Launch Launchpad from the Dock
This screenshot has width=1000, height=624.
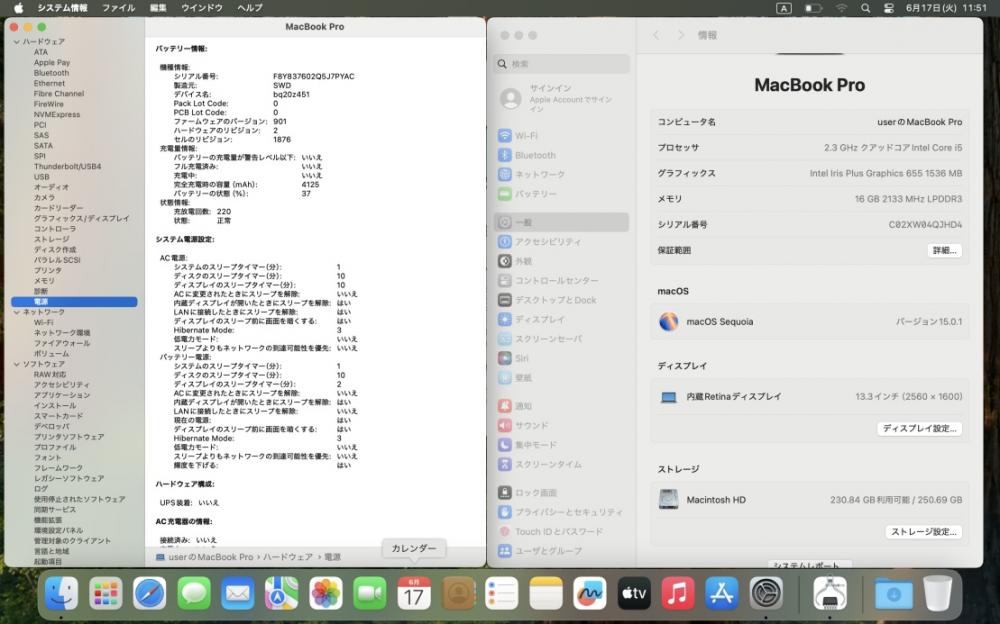105,593
